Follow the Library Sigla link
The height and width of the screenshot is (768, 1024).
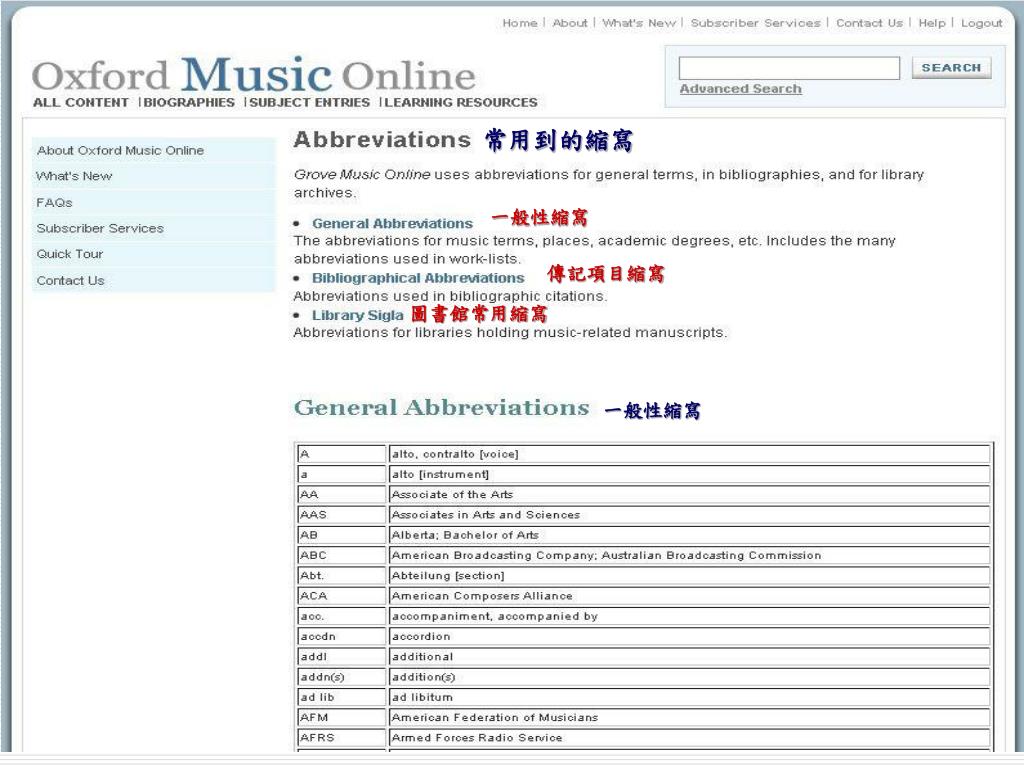(357, 315)
